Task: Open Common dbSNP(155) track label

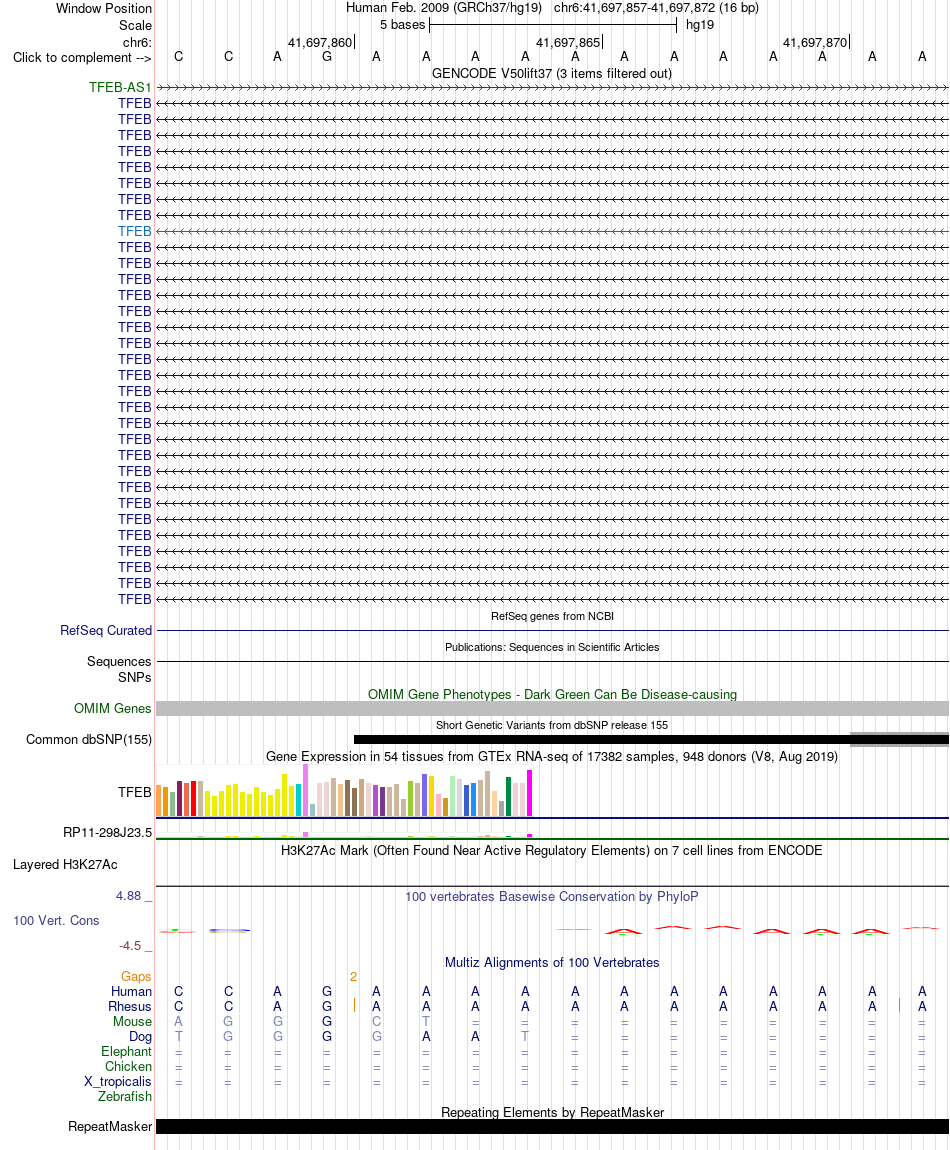Action: tap(89, 739)
